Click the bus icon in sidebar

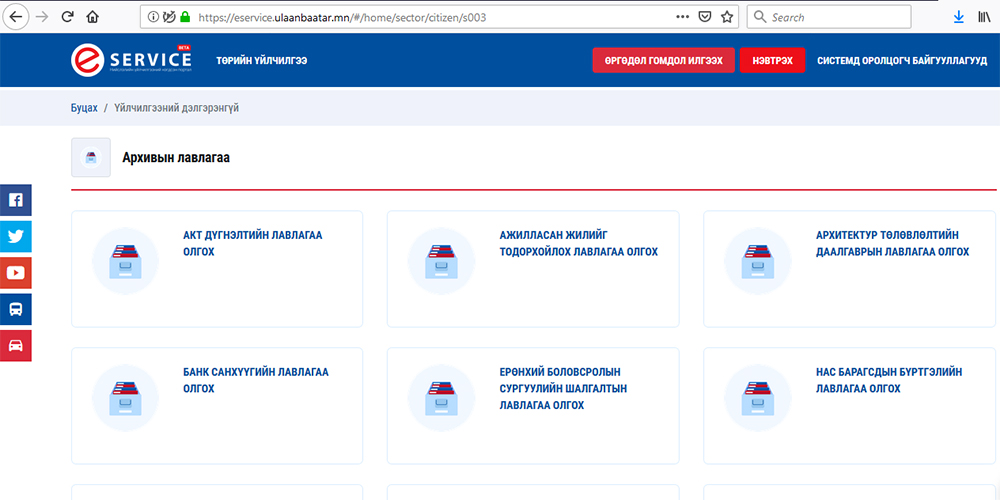[x=15, y=309]
